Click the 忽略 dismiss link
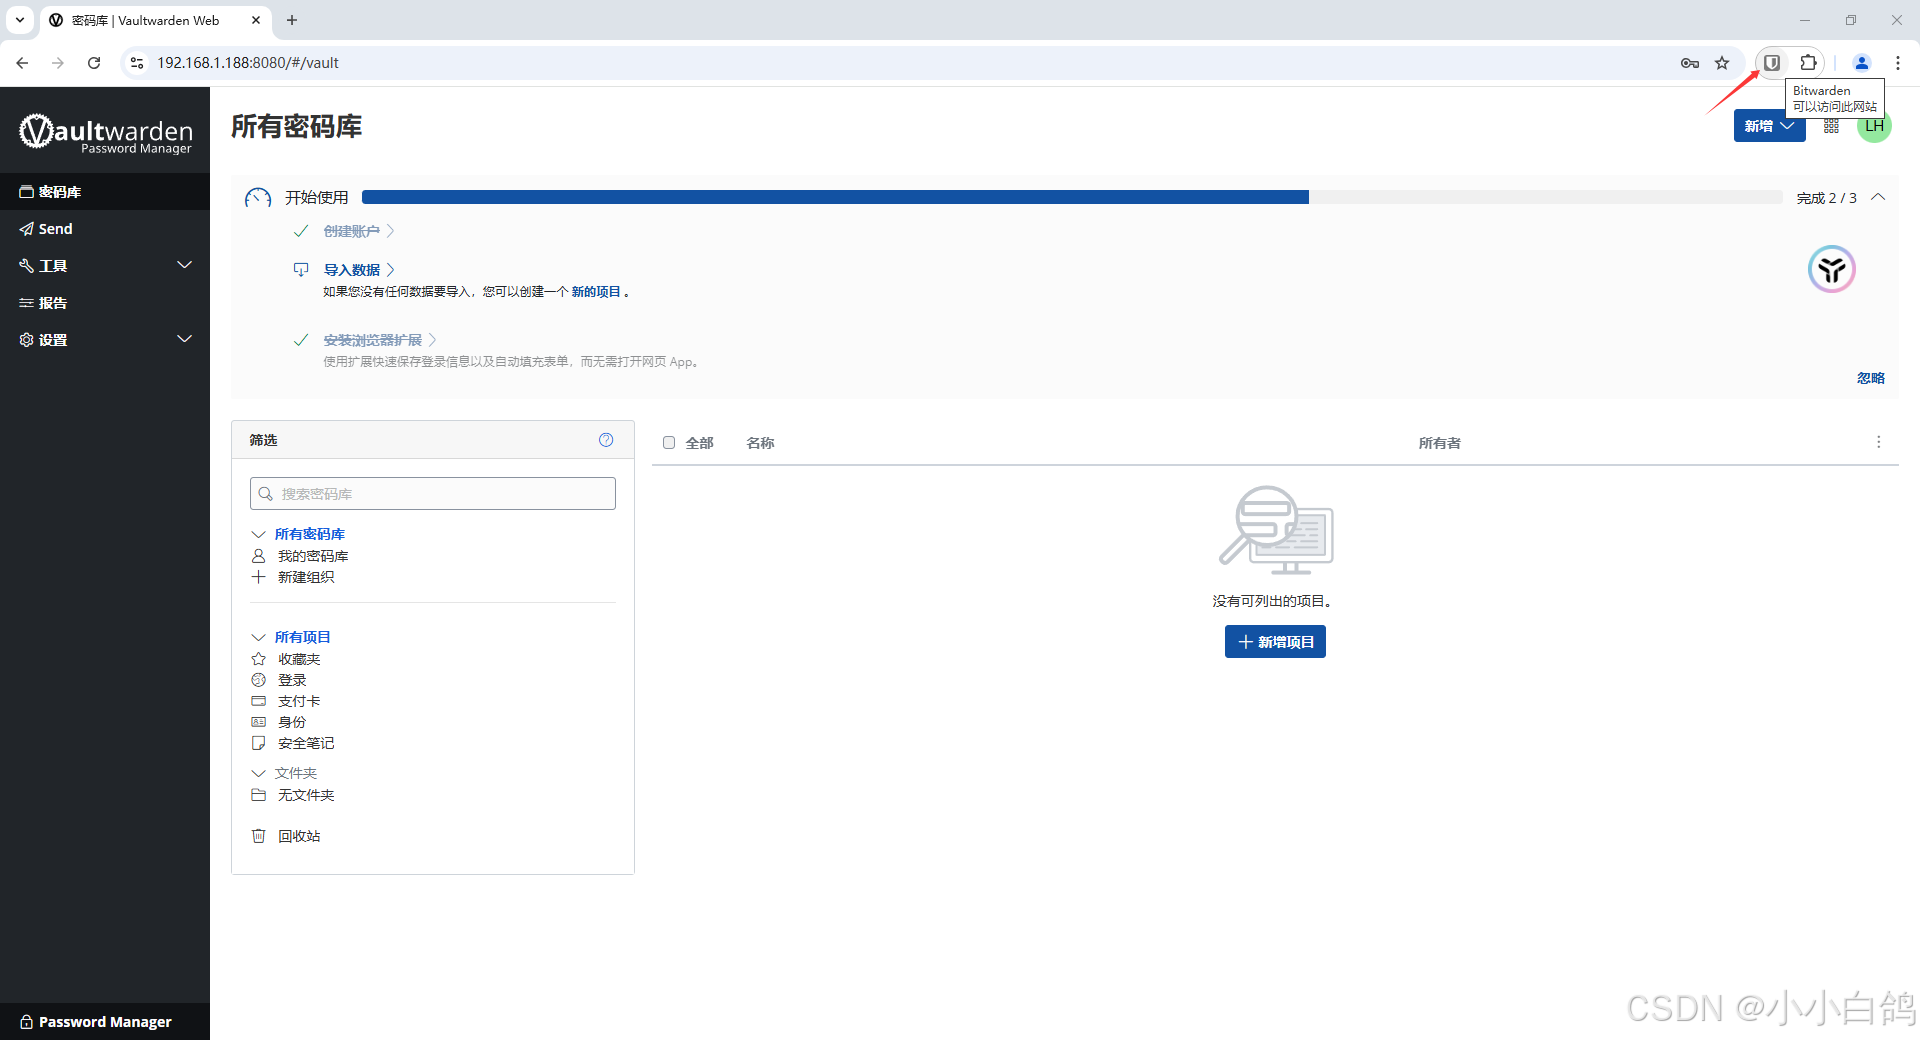 (x=1870, y=378)
